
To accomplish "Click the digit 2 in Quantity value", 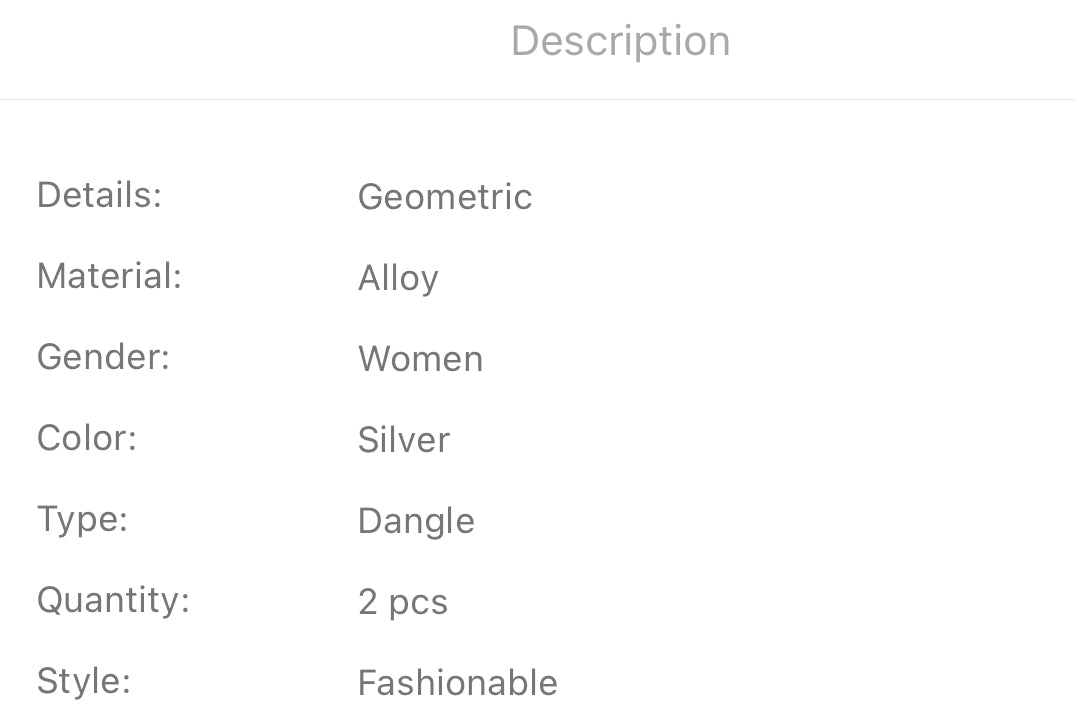I will point(367,602).
